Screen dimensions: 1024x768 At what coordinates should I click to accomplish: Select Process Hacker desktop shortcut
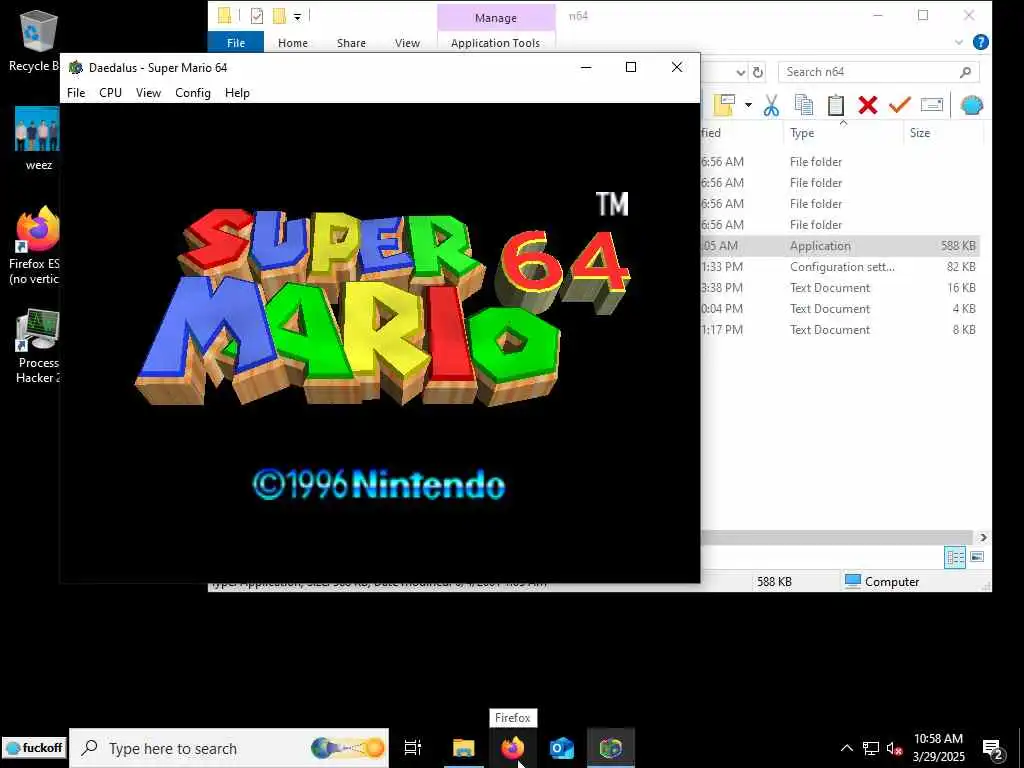tap(37, 346)
